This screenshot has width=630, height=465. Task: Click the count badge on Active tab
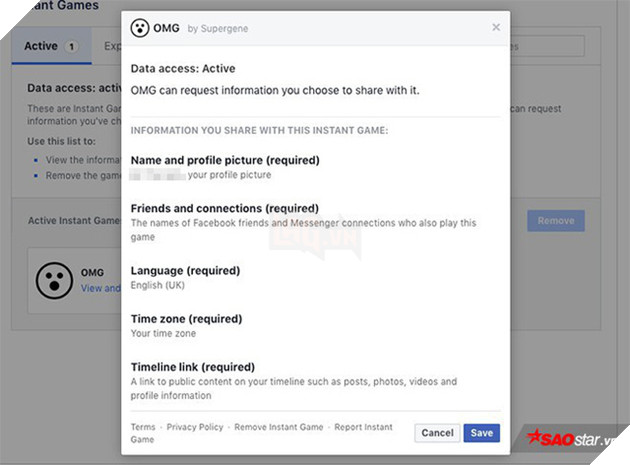[x=72, y=47]
